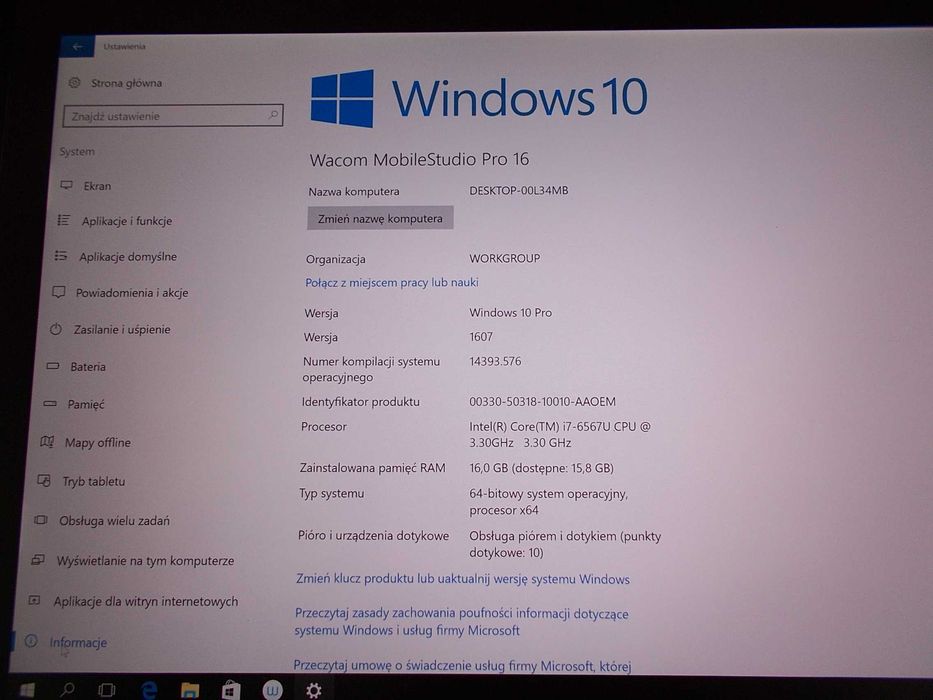Viewport: 933px width, 700px height.
Task: Open the Pamięć storage page
Action: click(86, 405)
